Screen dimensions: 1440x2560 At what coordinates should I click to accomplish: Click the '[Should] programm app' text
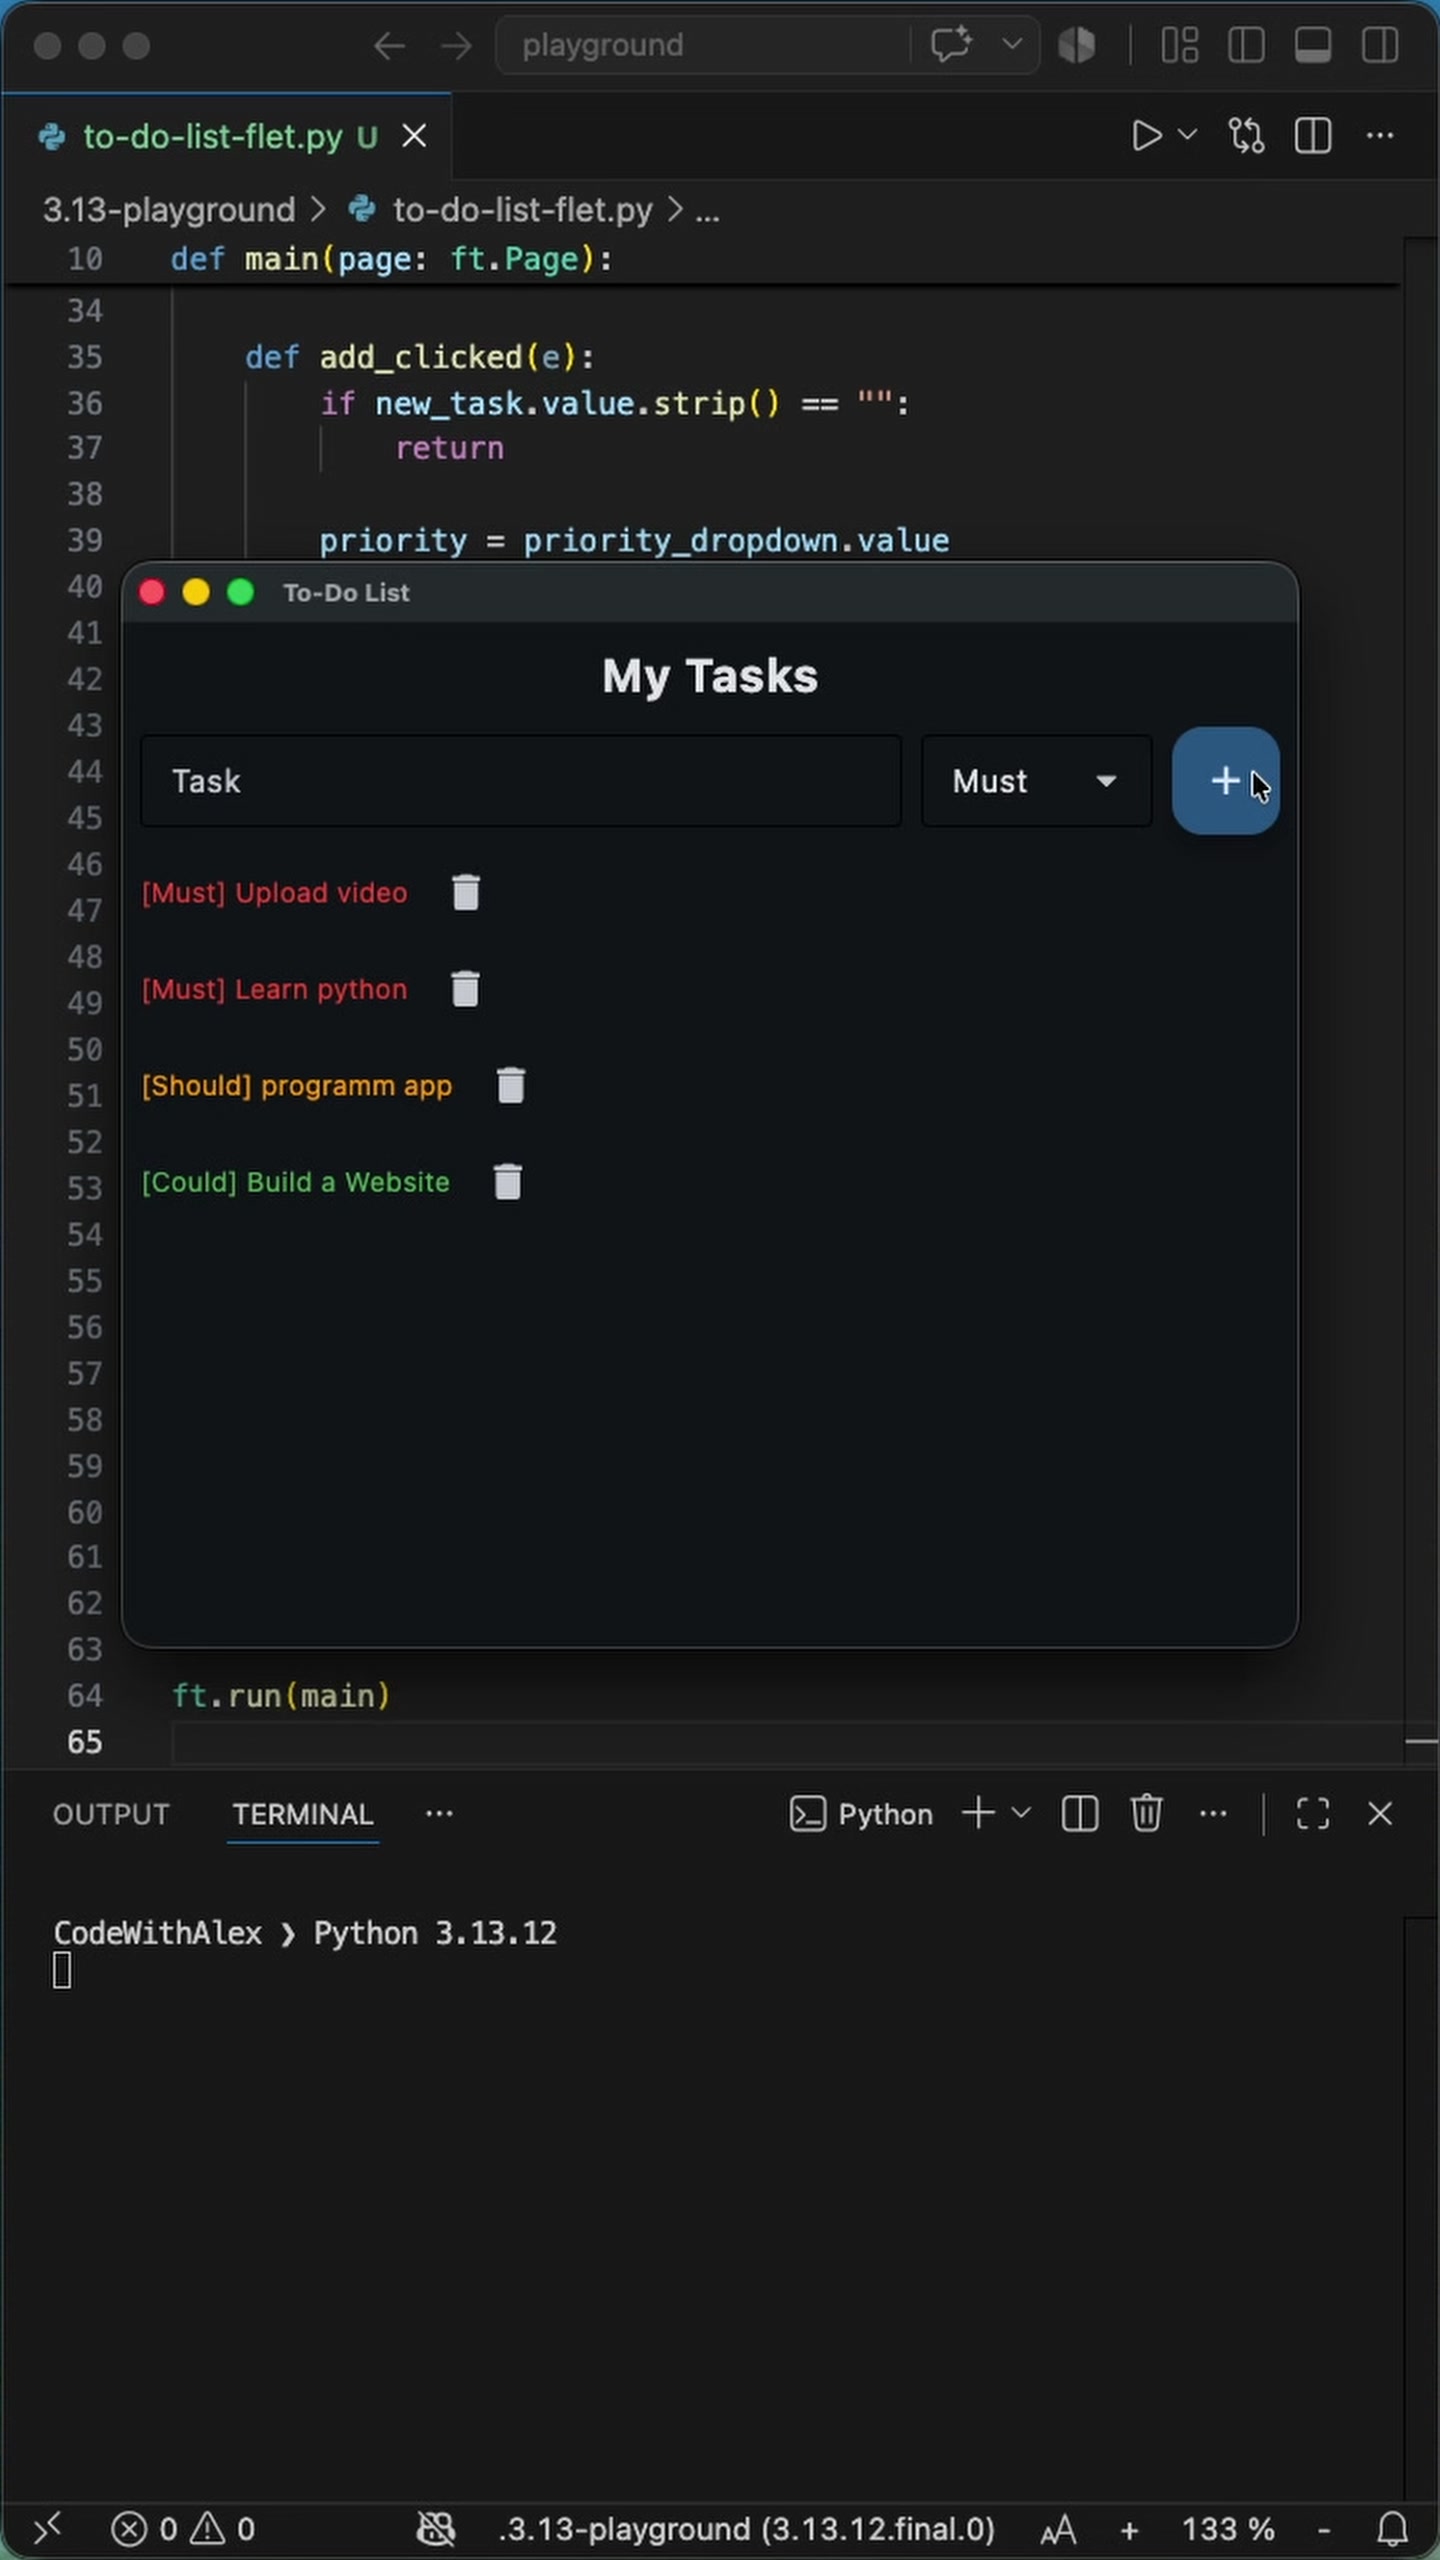point(296,1085)
